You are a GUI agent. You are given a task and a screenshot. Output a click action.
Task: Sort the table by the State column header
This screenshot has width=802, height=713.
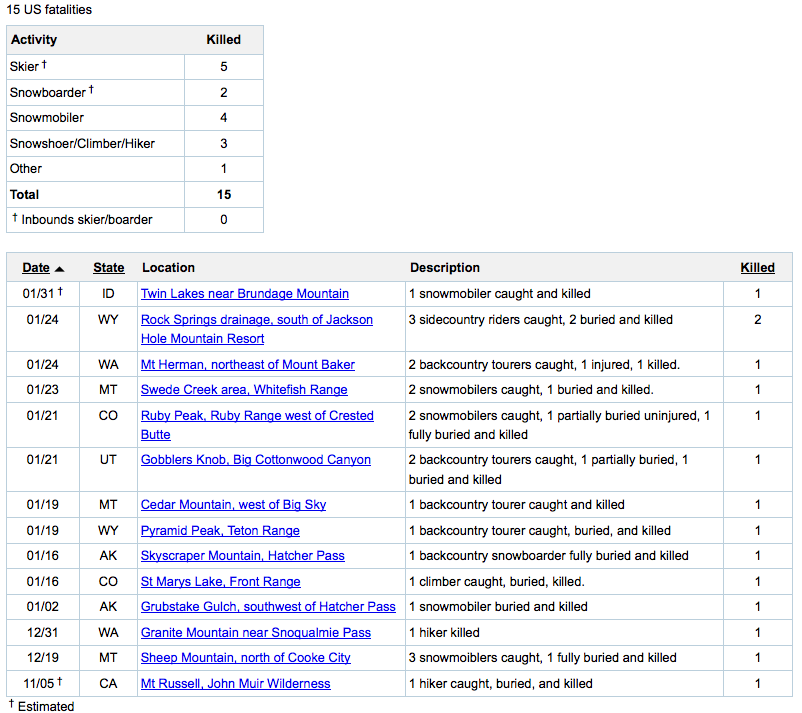(x=108, y=268)
